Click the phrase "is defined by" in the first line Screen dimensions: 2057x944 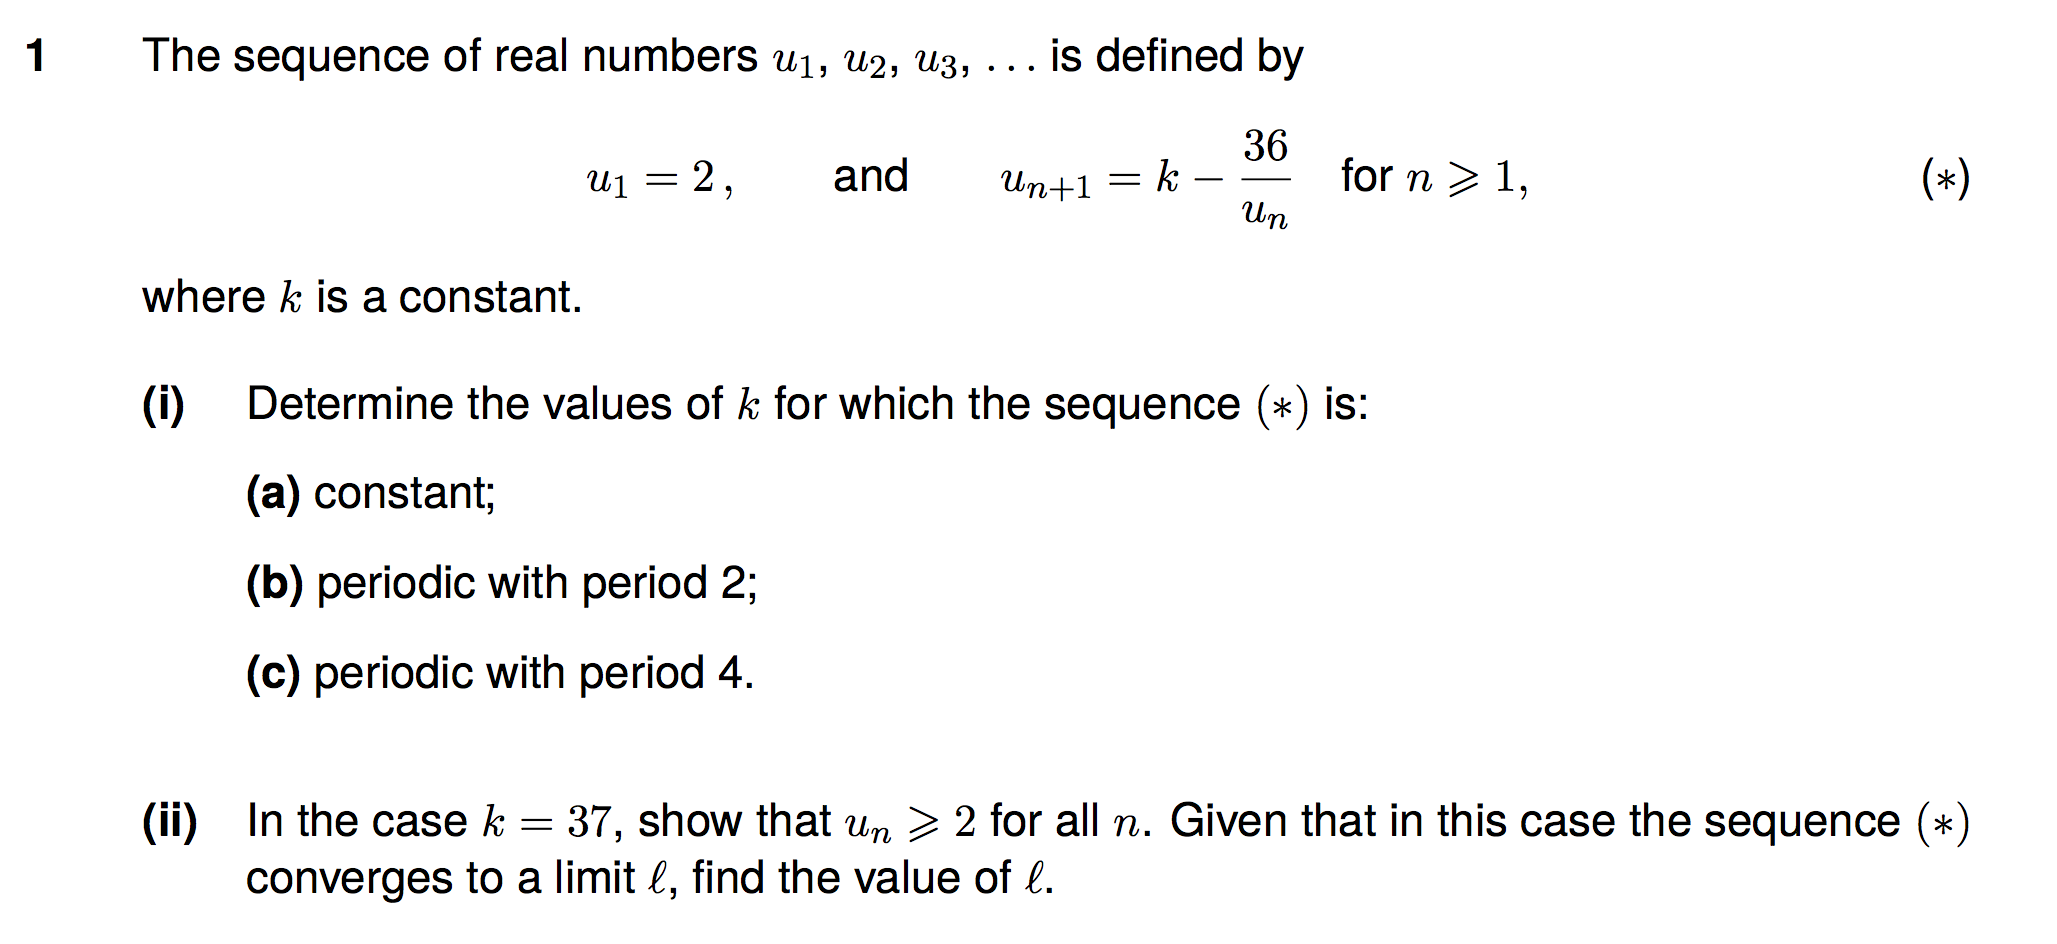(1176, 56)
